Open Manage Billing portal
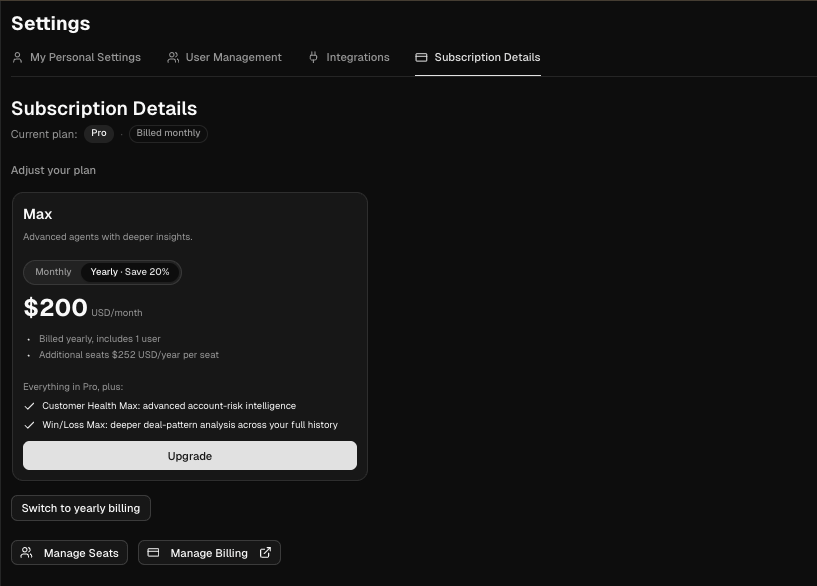The image size is (817, 586). click(x=209, y=553)
